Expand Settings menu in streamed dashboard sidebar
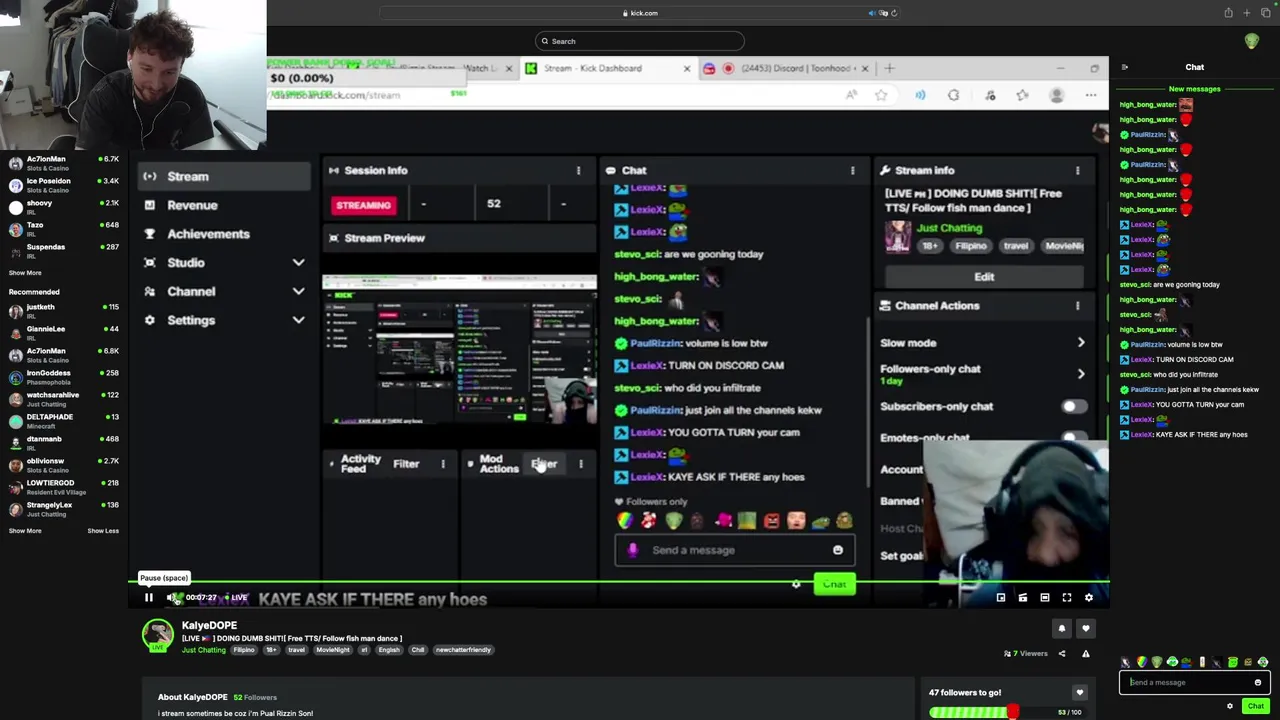Screen dimensions: 1280x720 tap(298, 321)
